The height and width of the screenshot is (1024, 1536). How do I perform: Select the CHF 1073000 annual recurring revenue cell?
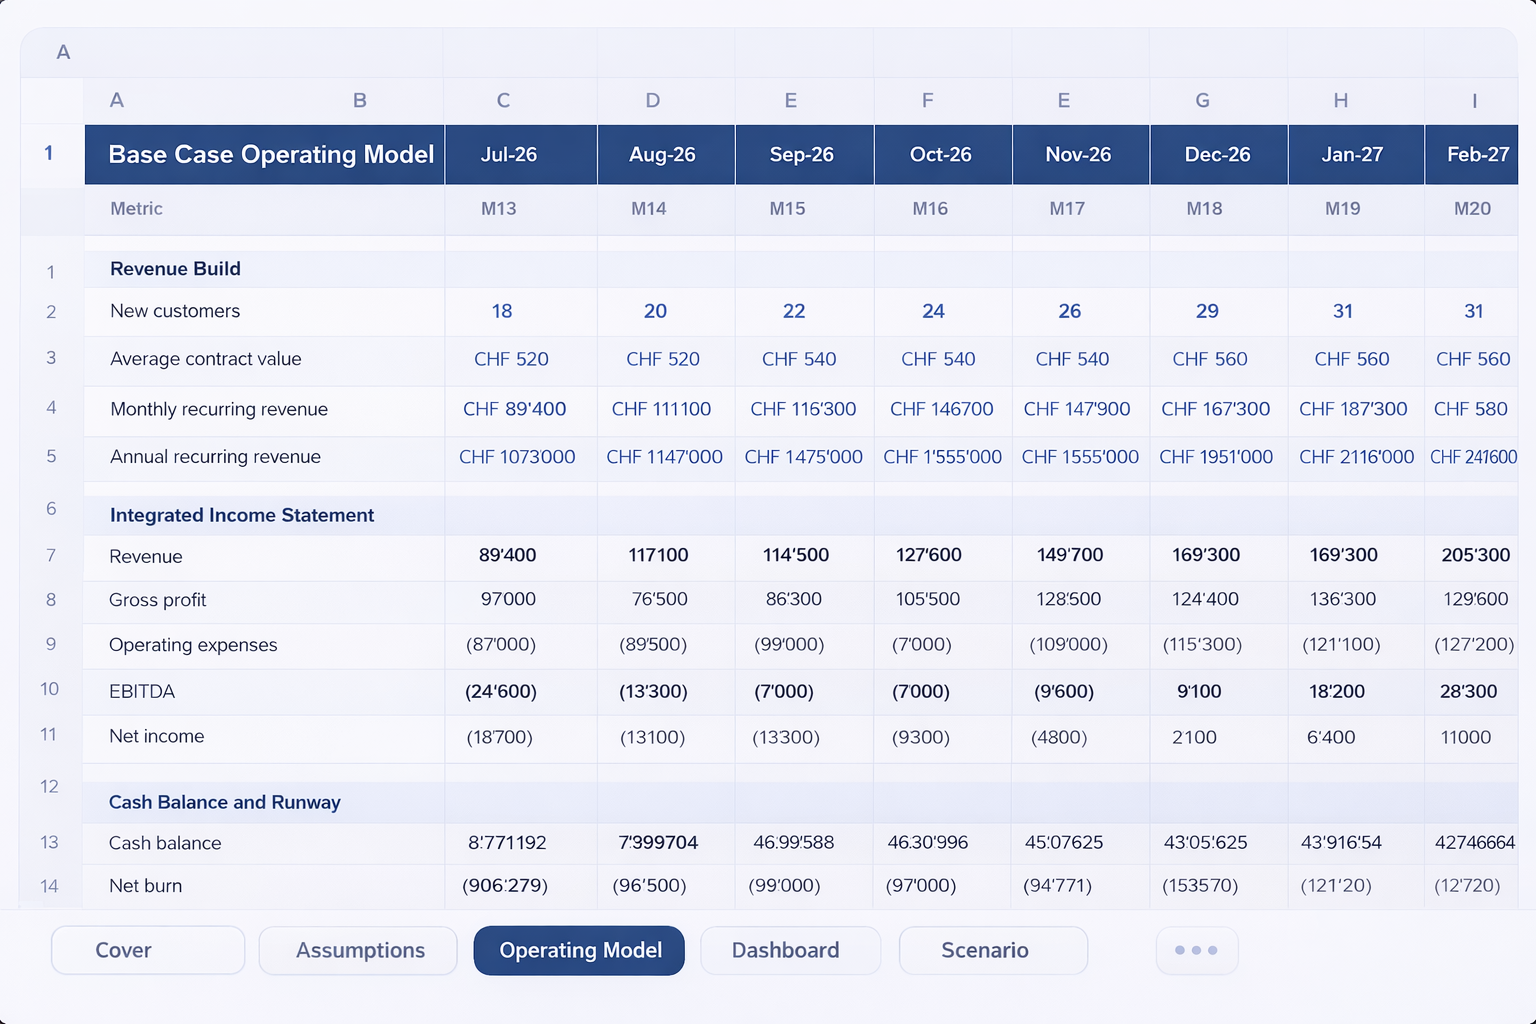pyautogui.click(x=518, y=456)
